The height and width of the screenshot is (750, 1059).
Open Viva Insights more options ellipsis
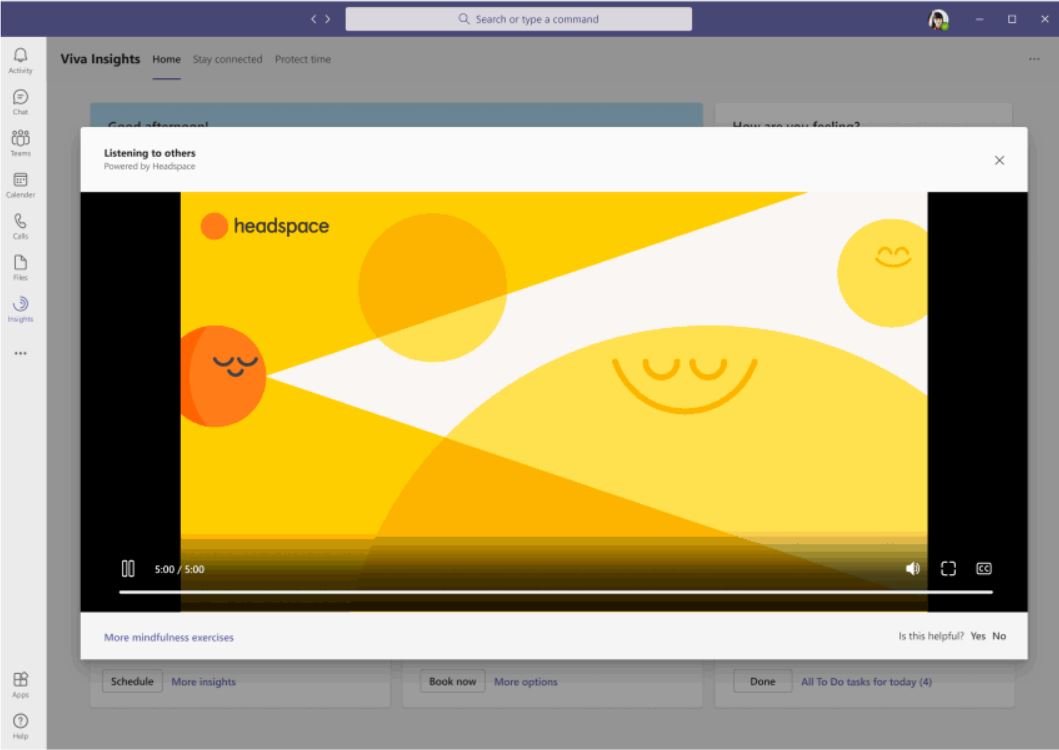(x=1034, y=59)
